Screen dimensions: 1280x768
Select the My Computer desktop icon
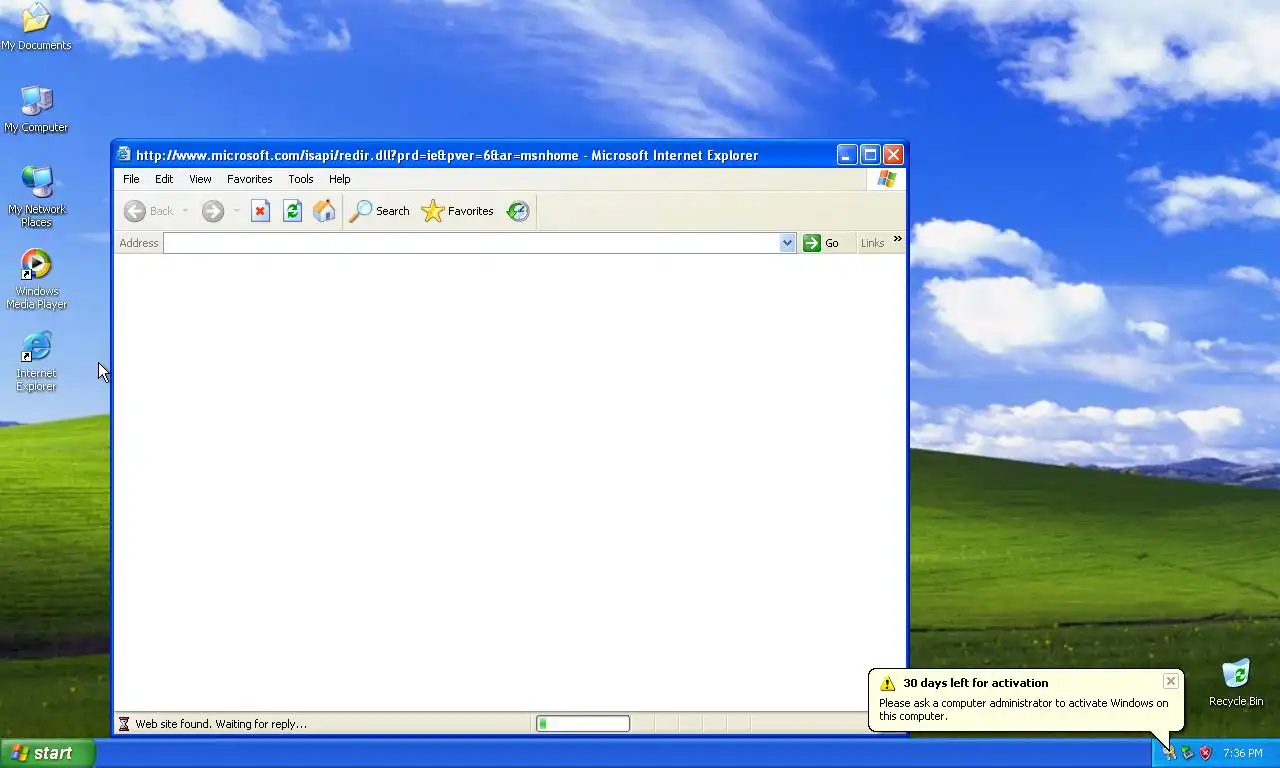(x=36, y=109)
